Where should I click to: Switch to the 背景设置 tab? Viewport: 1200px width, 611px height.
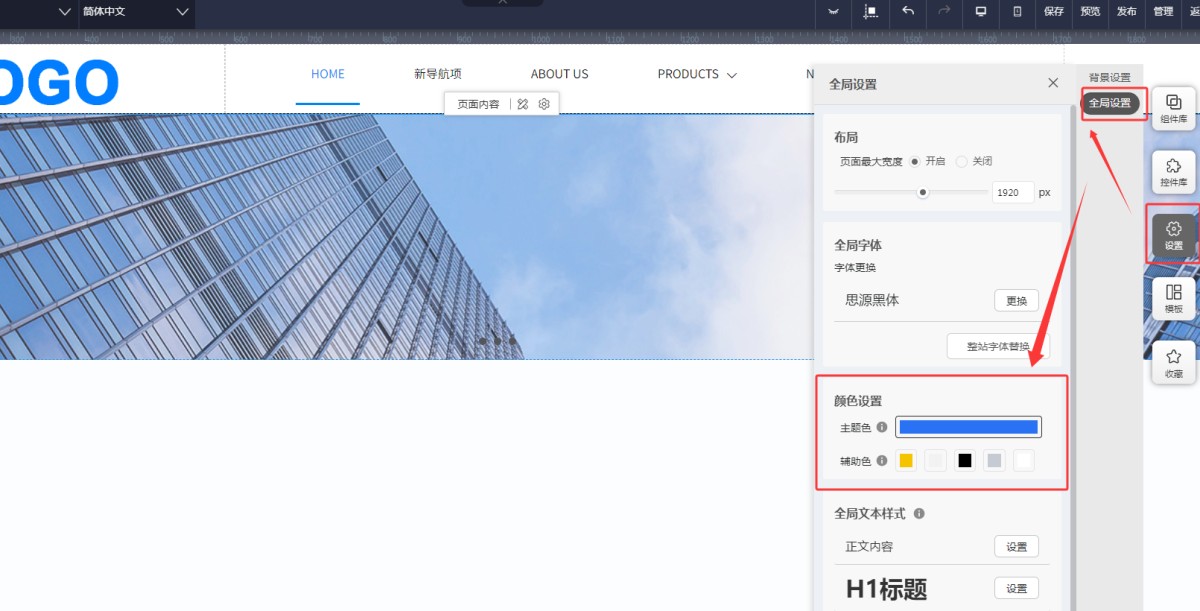1109,77
